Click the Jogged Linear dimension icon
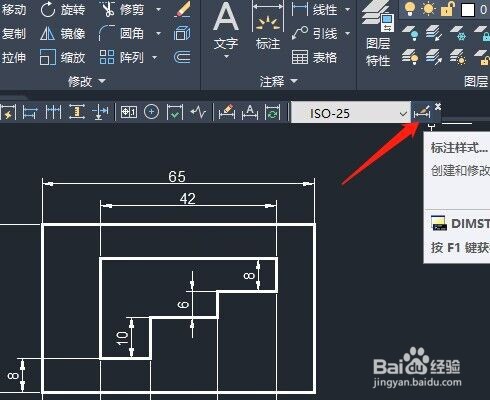This screenshot has height=400, width=490. tap(198, 112)
